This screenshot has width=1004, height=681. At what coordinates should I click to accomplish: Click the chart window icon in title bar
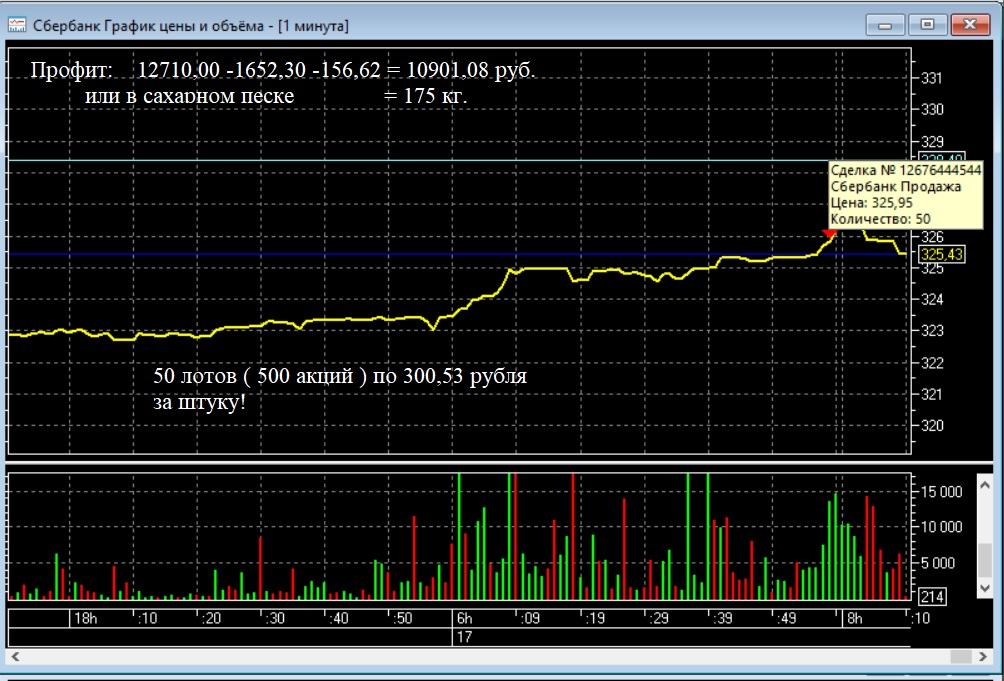pos(17,26)
